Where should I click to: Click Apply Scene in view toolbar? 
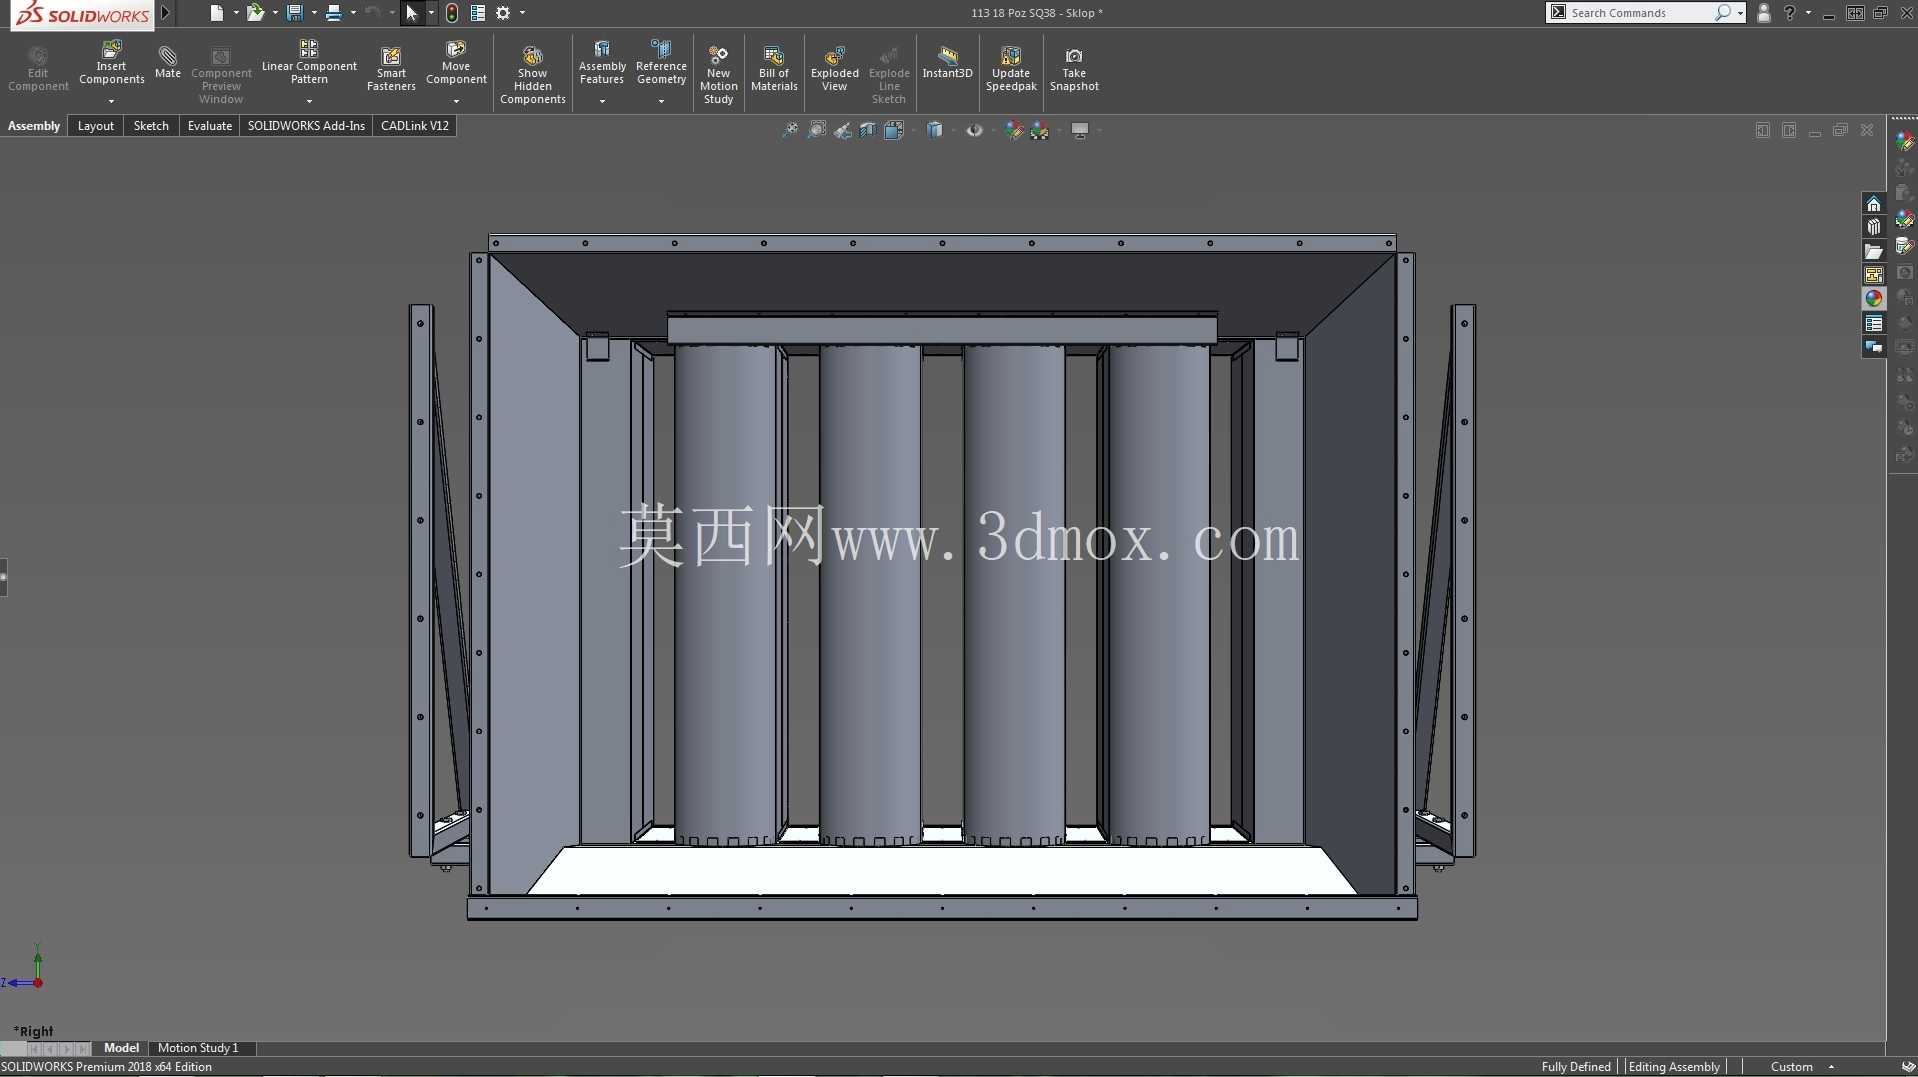(x=1040, y=130)
